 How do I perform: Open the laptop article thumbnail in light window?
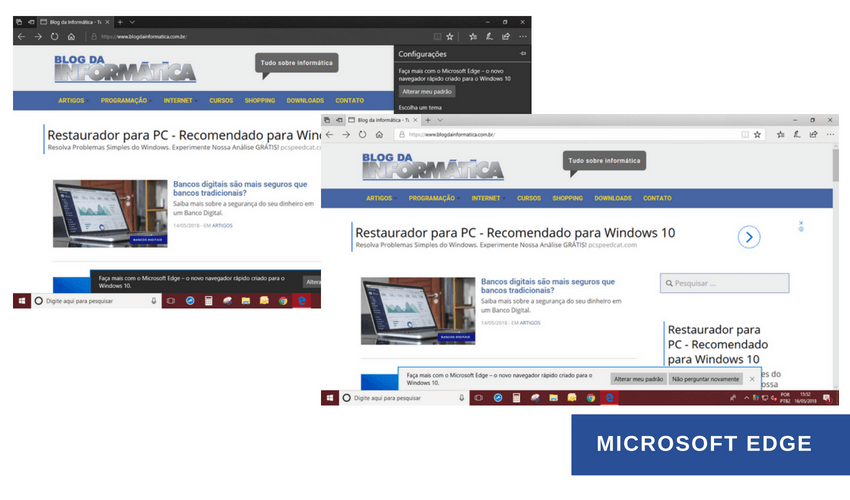click(x=418, y=311)
